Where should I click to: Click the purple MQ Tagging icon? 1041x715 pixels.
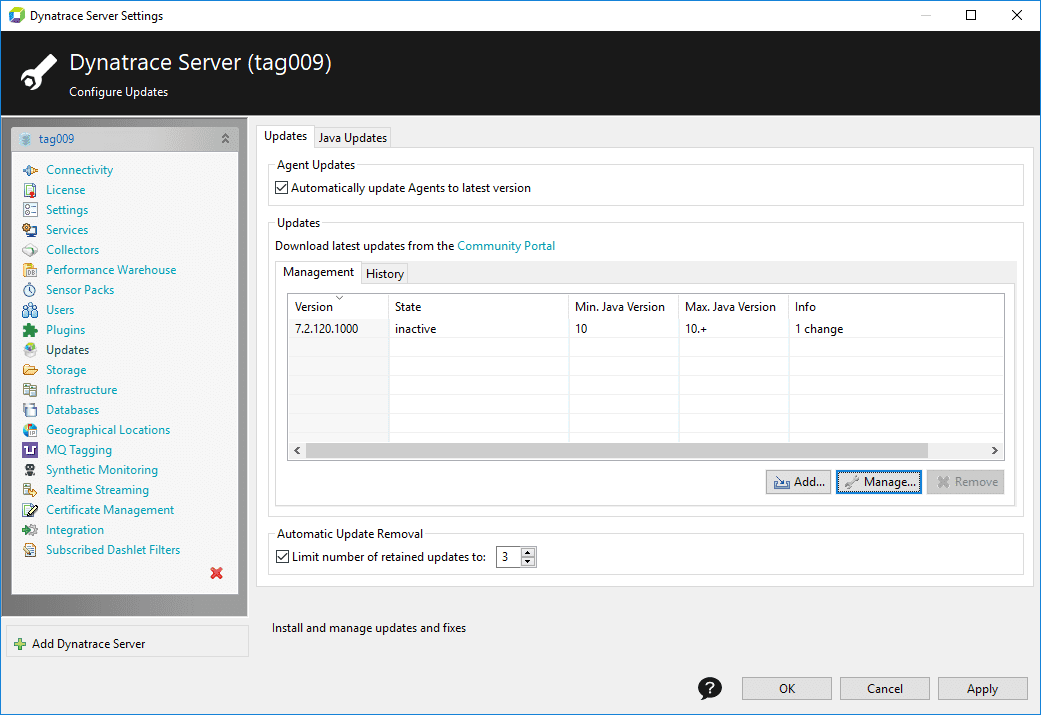[x=30, y=450]
